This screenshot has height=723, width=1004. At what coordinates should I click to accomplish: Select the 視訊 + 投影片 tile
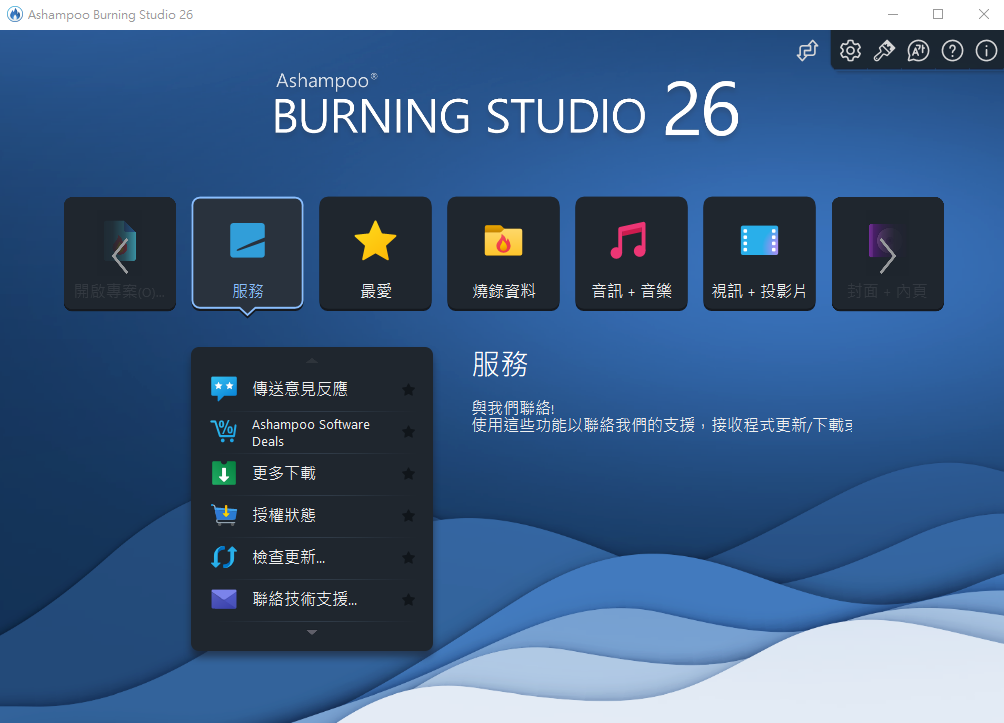[x=759, y=253]
